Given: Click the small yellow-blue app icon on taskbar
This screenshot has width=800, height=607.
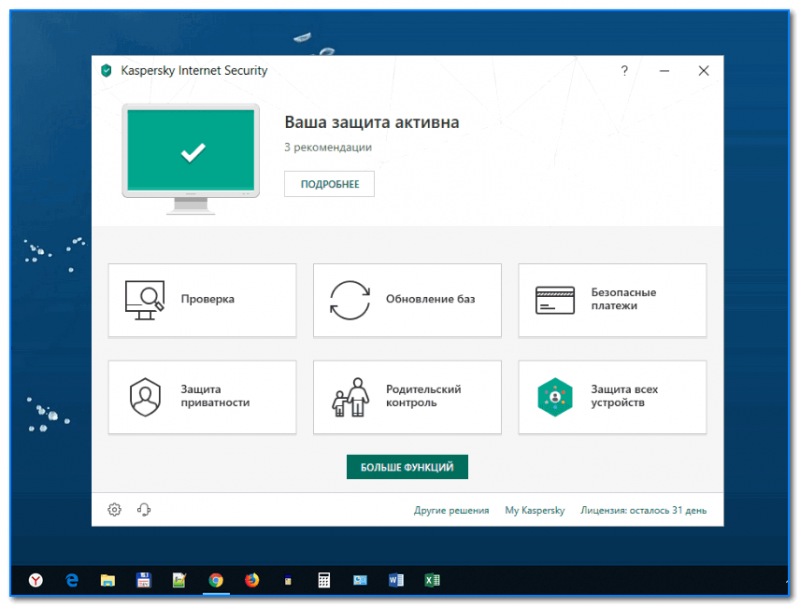Looking at the screenshot, I should tap(288, 580).
